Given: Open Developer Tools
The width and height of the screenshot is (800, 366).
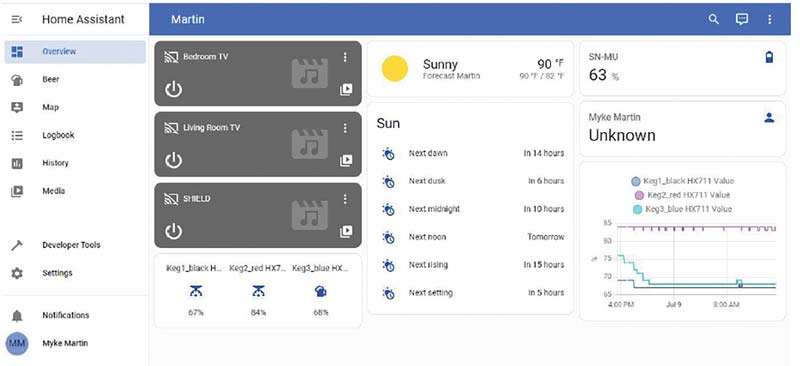Looking at the screenshot, I should click(x=75, y=245).
